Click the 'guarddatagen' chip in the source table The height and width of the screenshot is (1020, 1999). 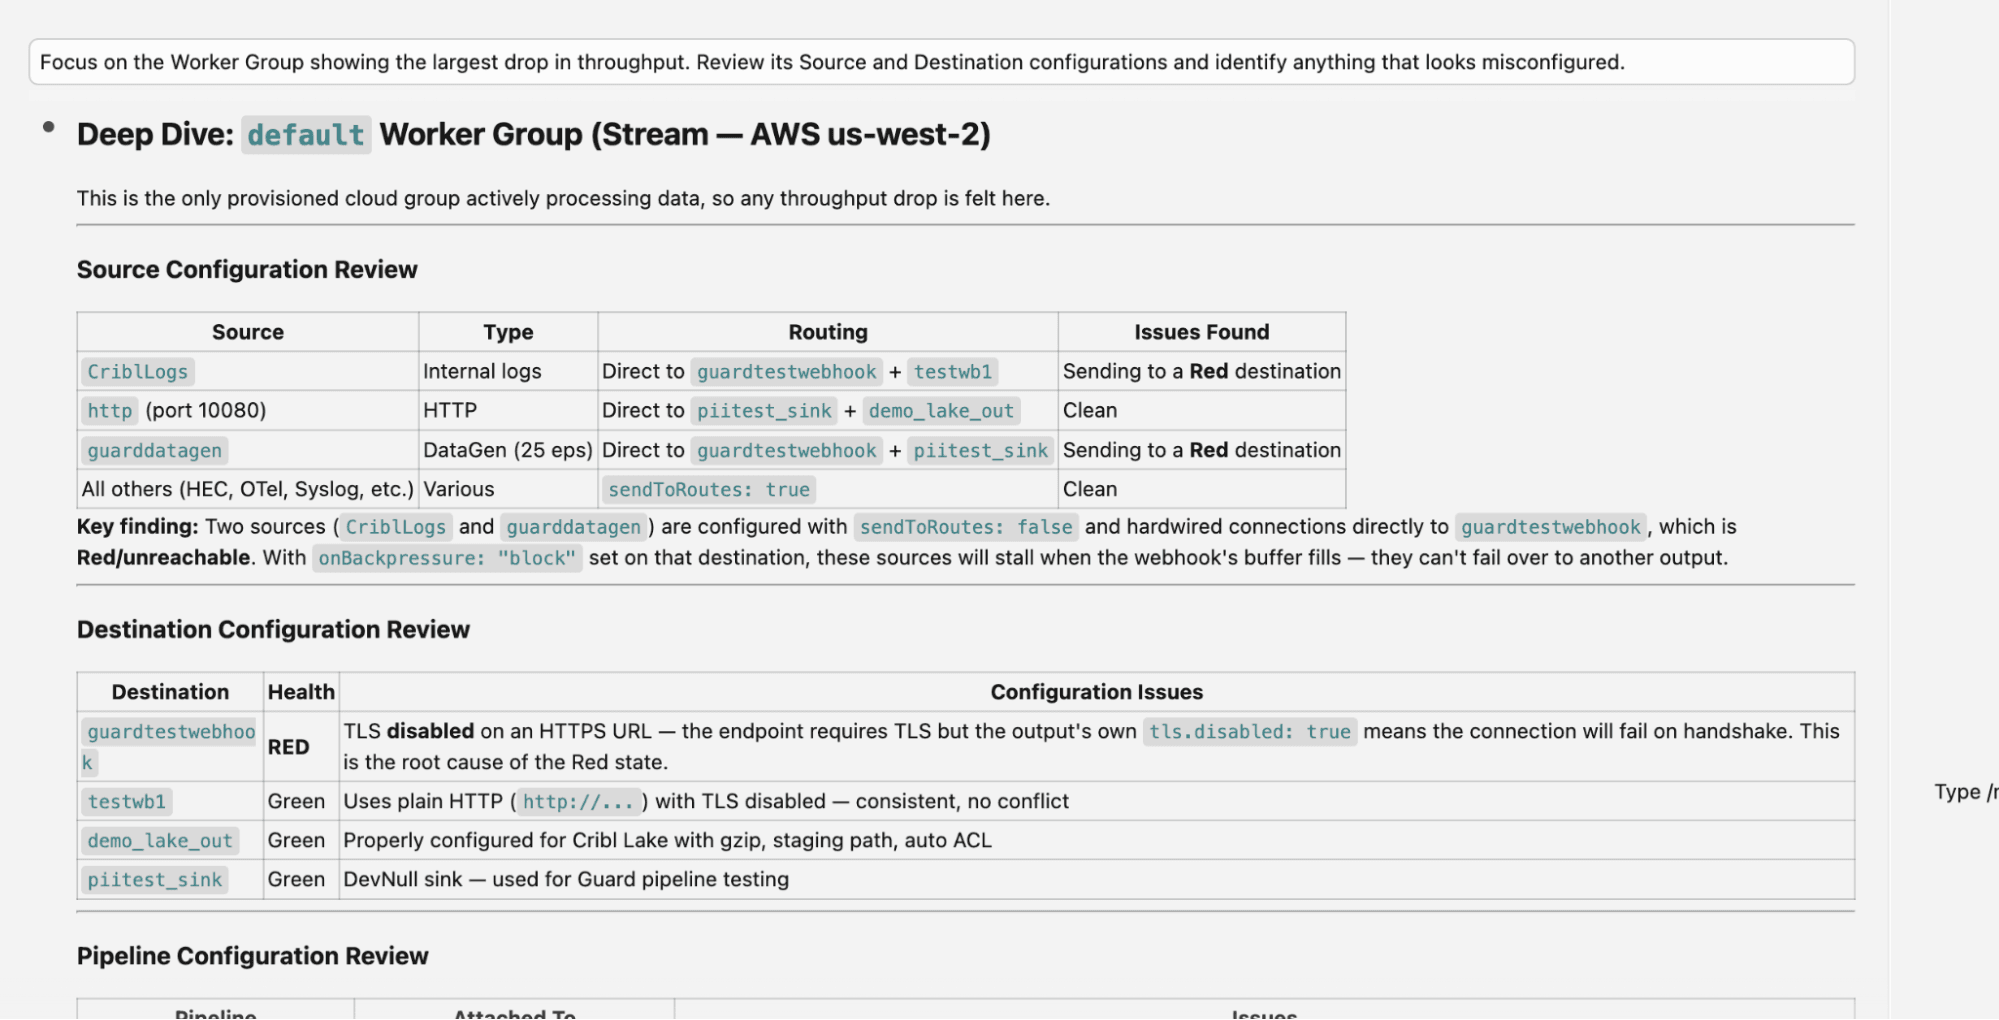pos(155,451)
